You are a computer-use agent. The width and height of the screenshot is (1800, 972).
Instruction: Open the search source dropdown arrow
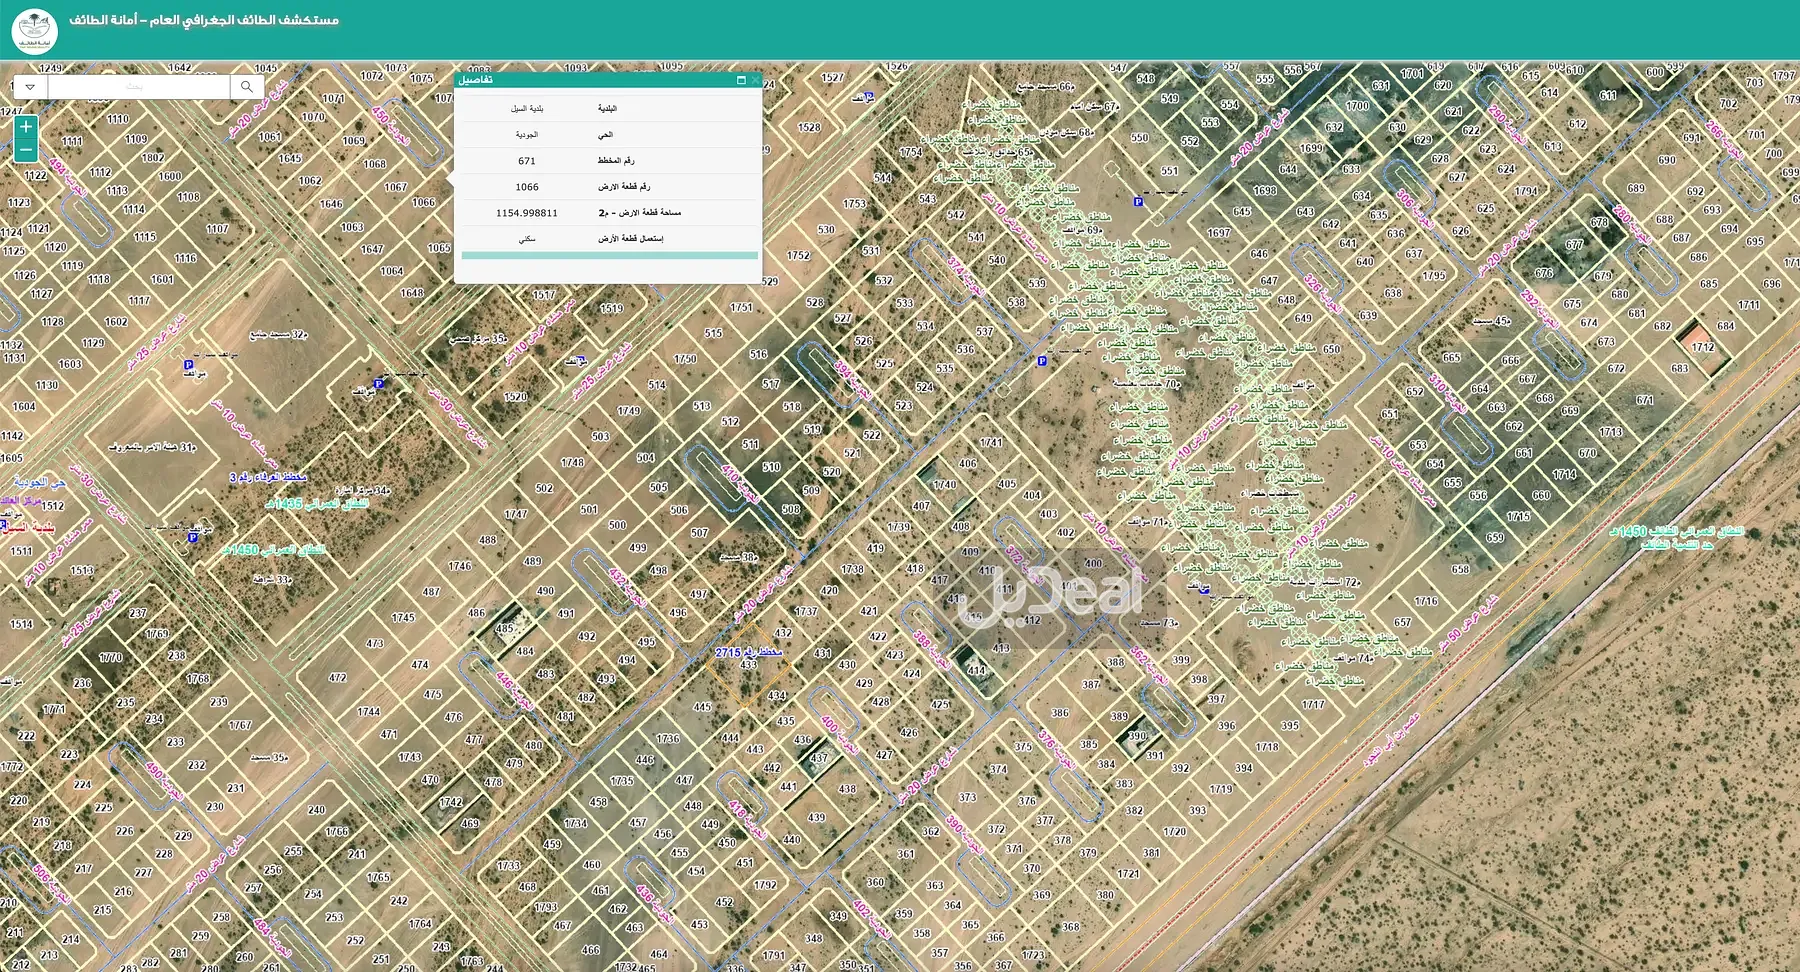pos(30,87)
